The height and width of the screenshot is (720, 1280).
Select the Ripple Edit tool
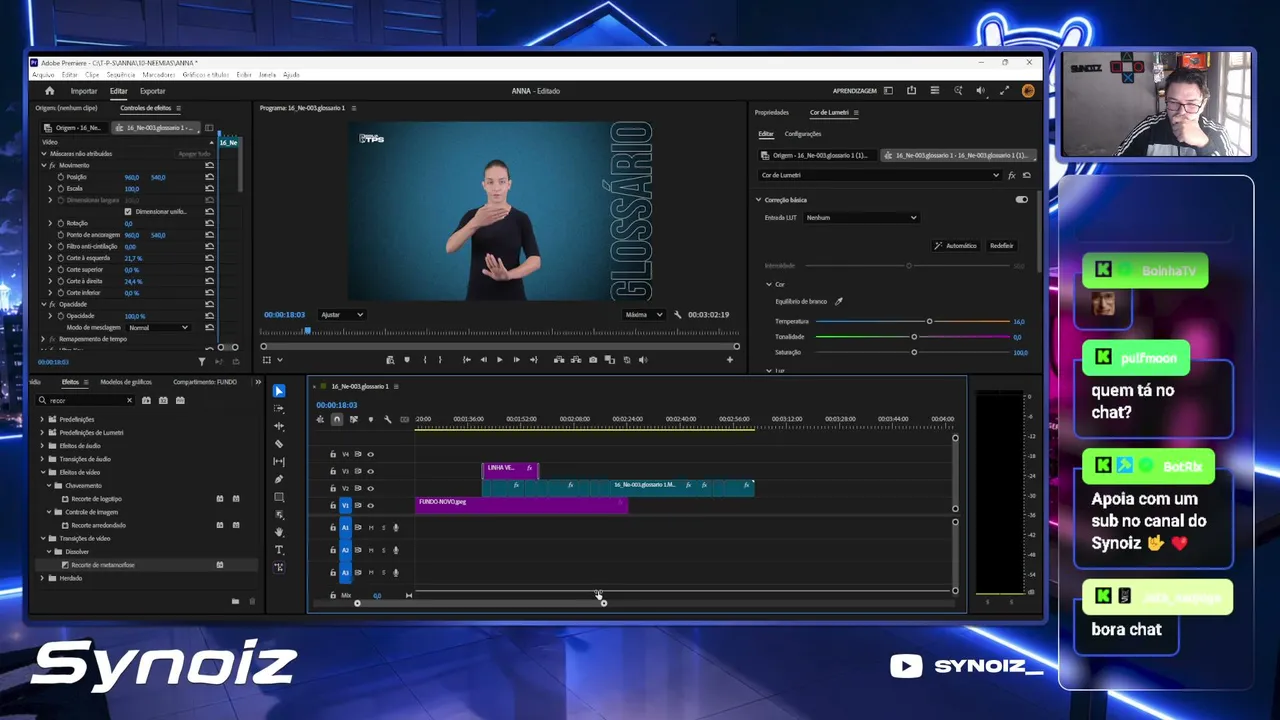click(x=279, y=426)
